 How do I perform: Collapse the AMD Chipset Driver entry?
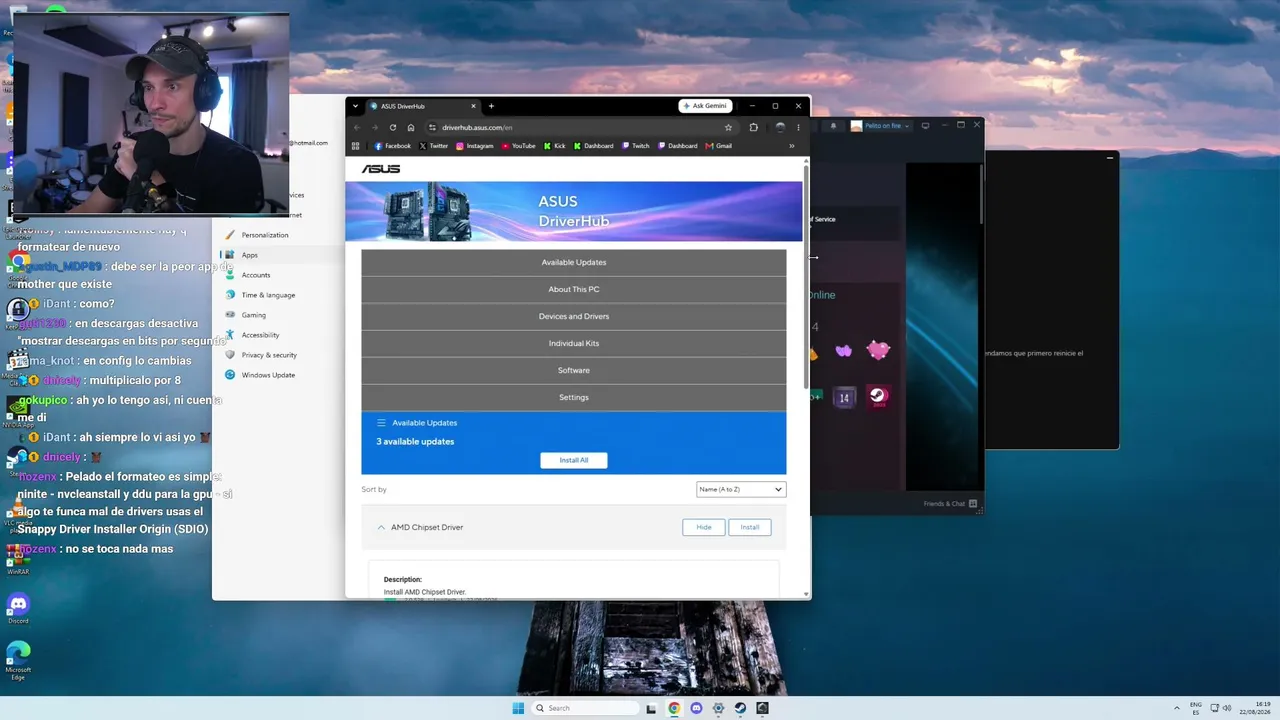(x=381, y=527)
